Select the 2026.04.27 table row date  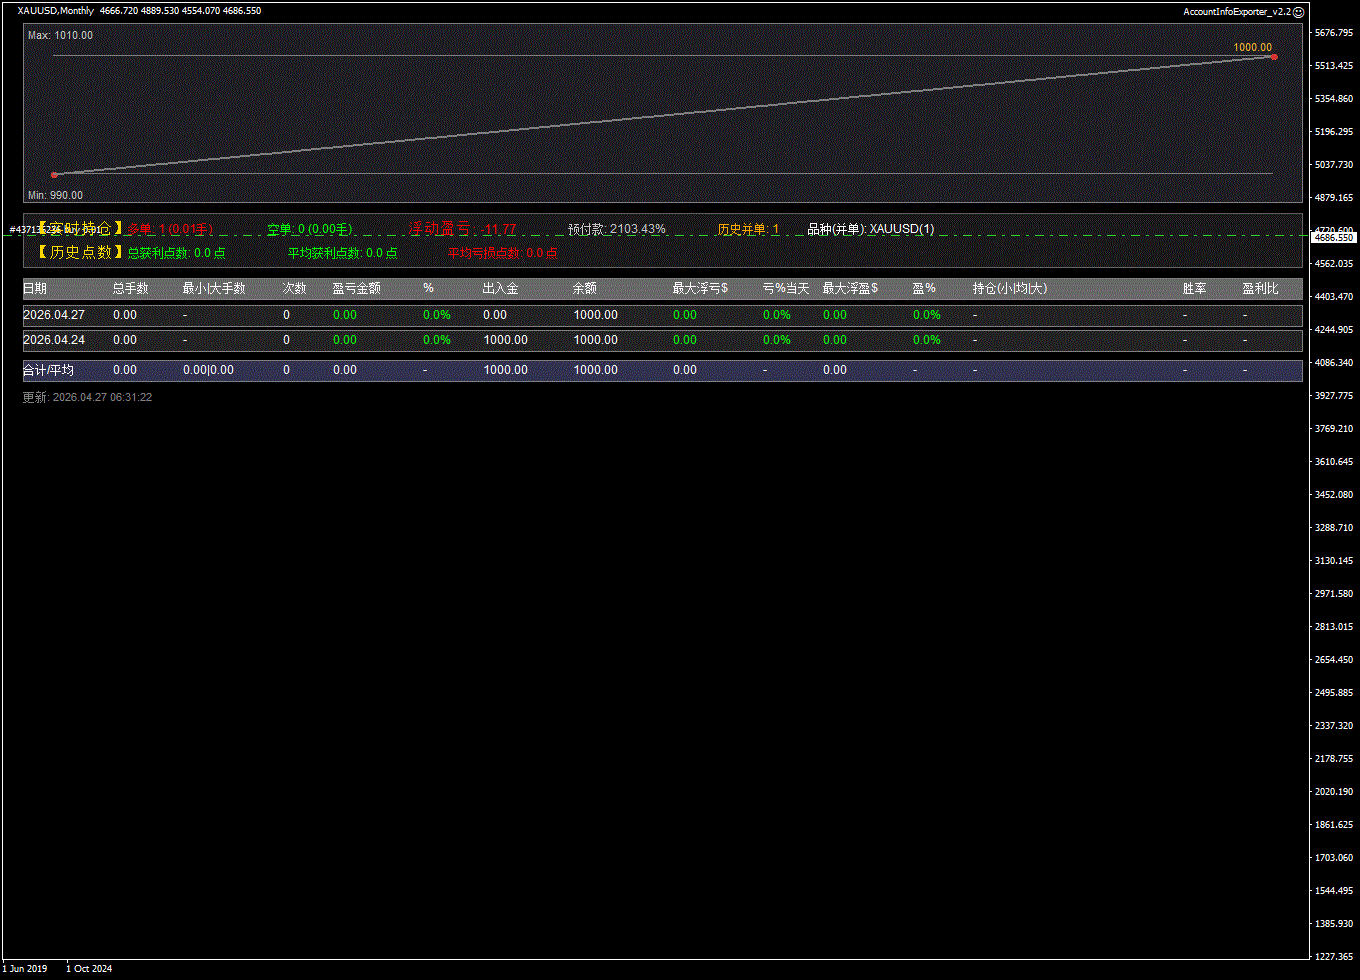pos(54,315)
